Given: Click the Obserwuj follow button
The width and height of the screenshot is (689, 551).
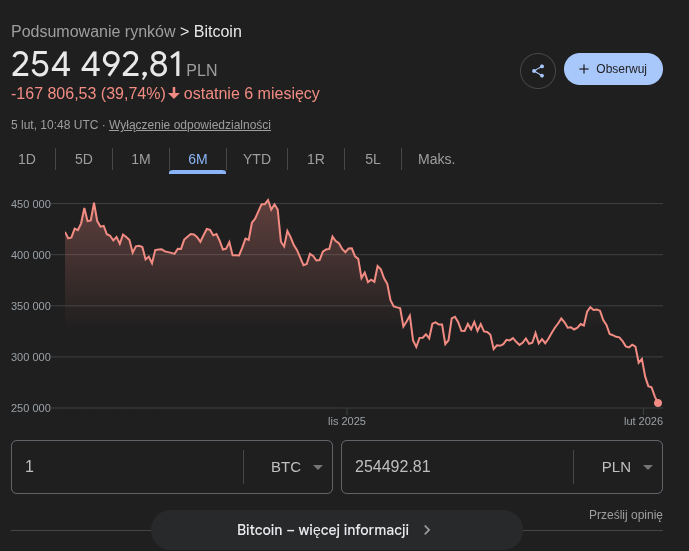Looking at the screenshot, I should [613, 69].
